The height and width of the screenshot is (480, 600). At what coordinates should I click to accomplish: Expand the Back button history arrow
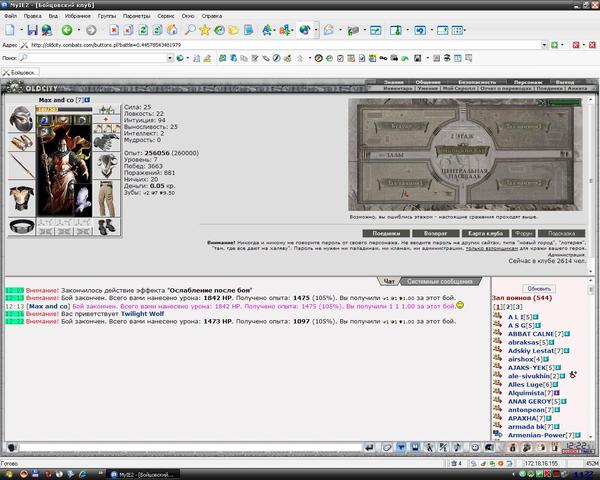[x=78, y=30]
